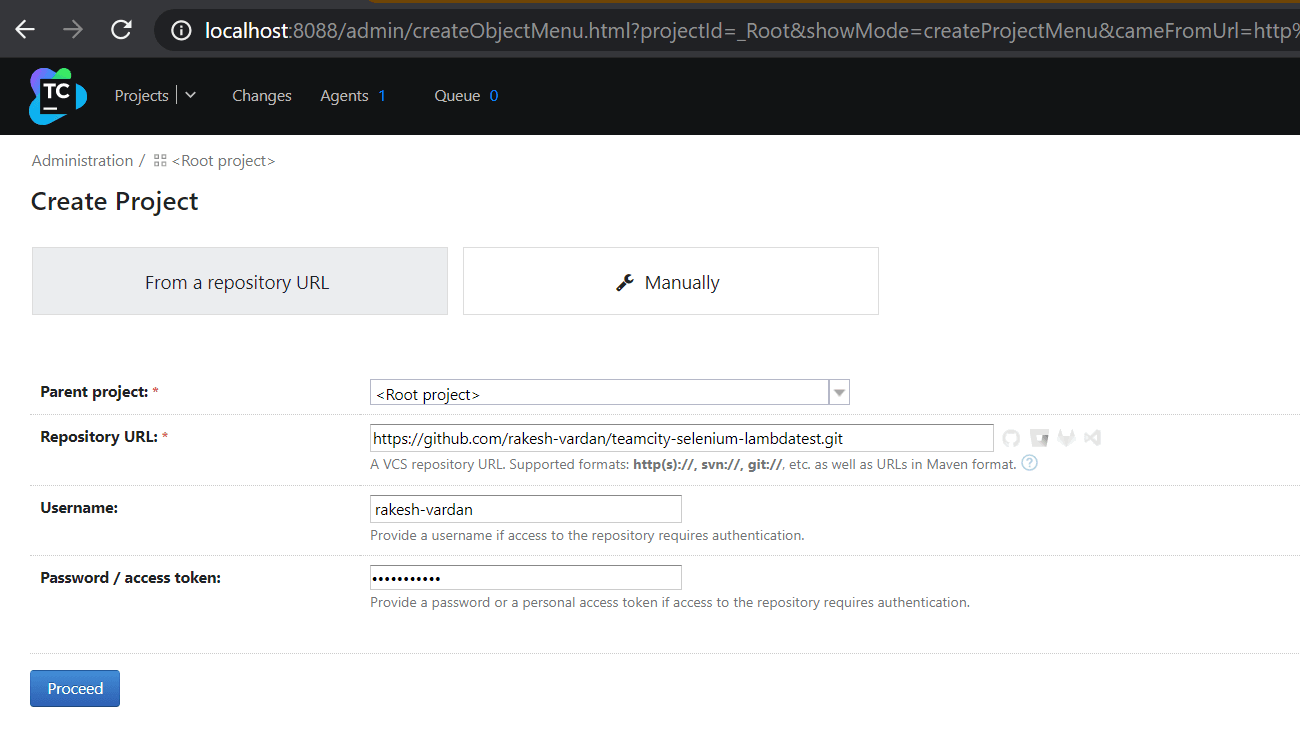The height and width of the screenshot is (747, 1300).
Task: Click the Visual Studio icon beside Repository URL
Action: tap(1092, 438)
